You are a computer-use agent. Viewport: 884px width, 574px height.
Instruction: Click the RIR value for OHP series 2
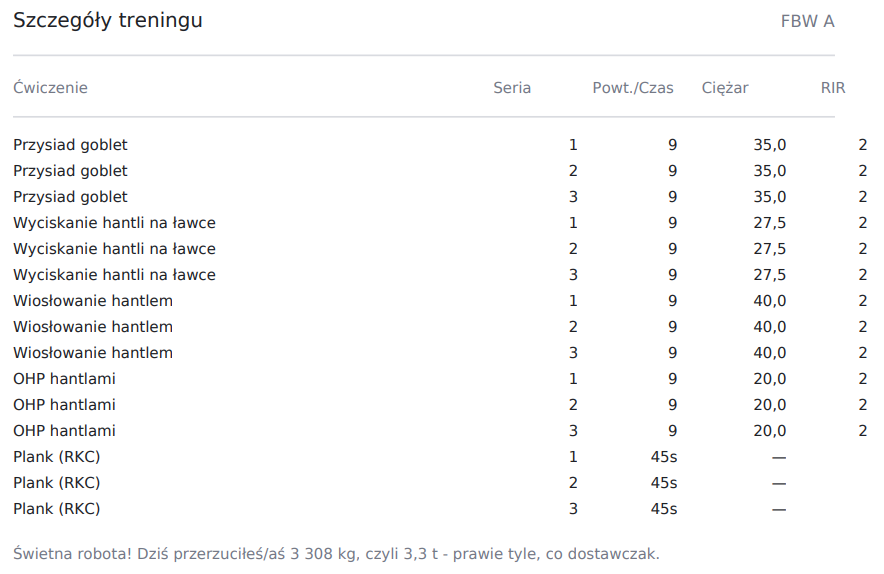[x=862, y=405]
